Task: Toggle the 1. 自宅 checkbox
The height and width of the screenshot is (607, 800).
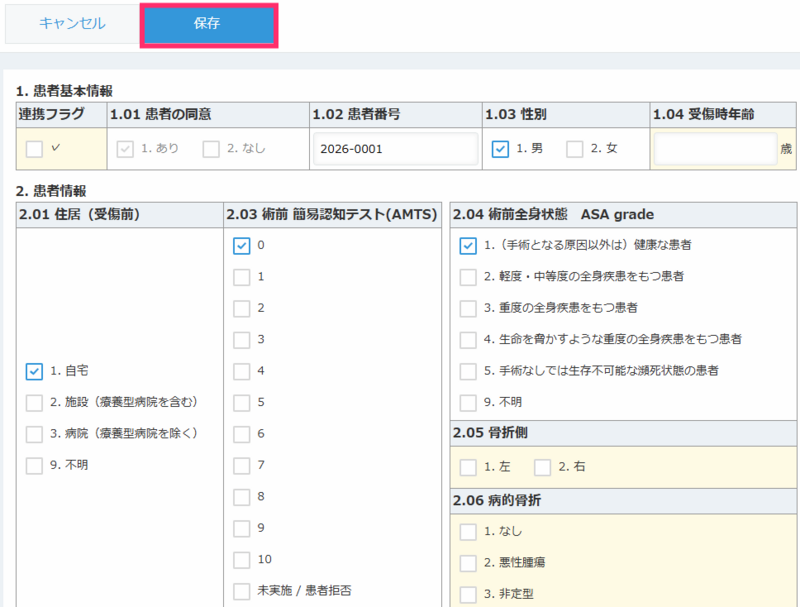Action: [x=34, y=371]
